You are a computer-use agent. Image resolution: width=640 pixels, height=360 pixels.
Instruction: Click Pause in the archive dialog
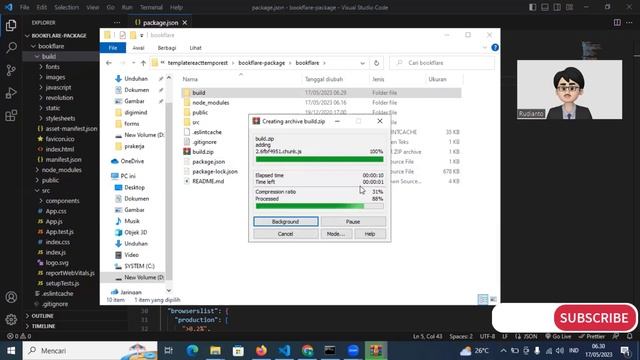coord(353,221)
